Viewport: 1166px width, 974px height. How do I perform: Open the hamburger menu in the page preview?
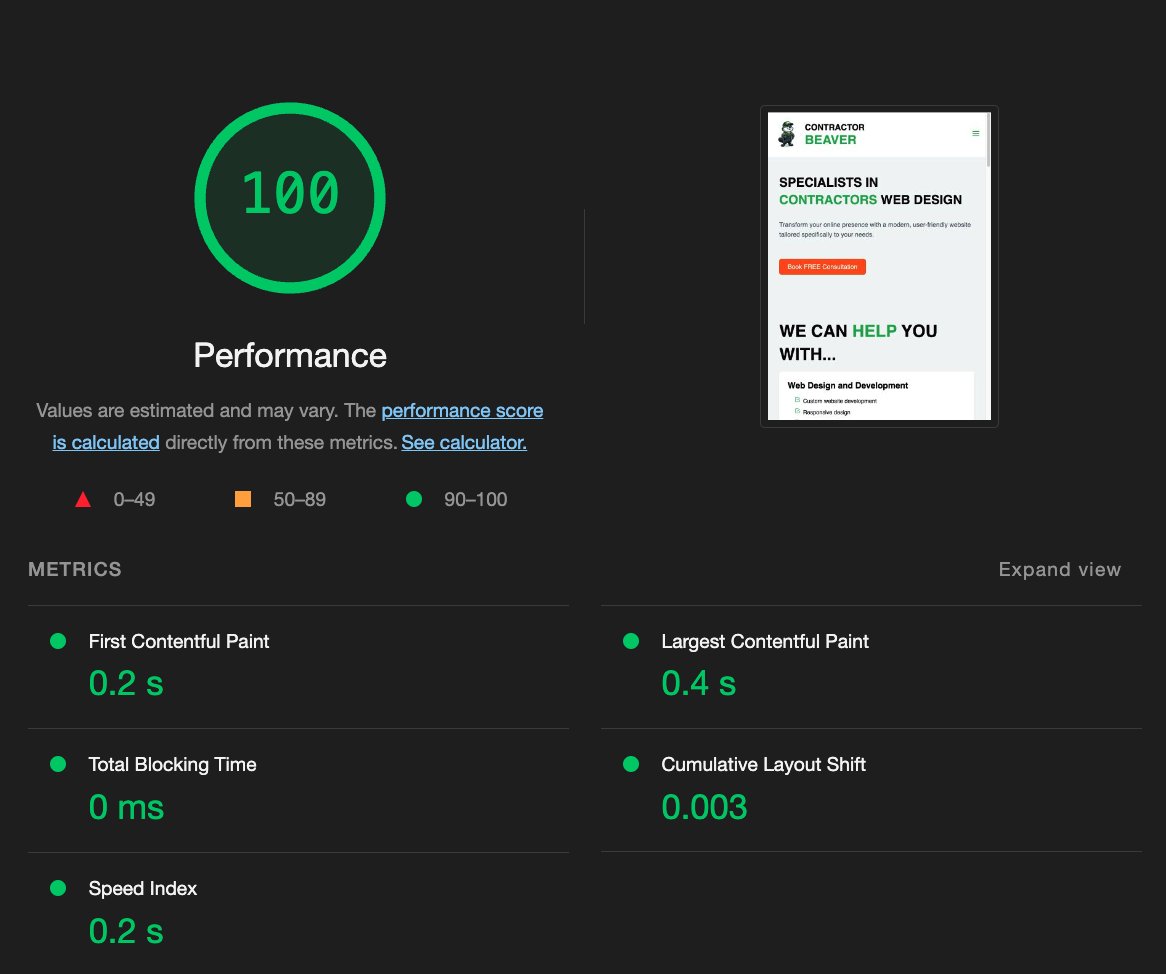point(975,133)
